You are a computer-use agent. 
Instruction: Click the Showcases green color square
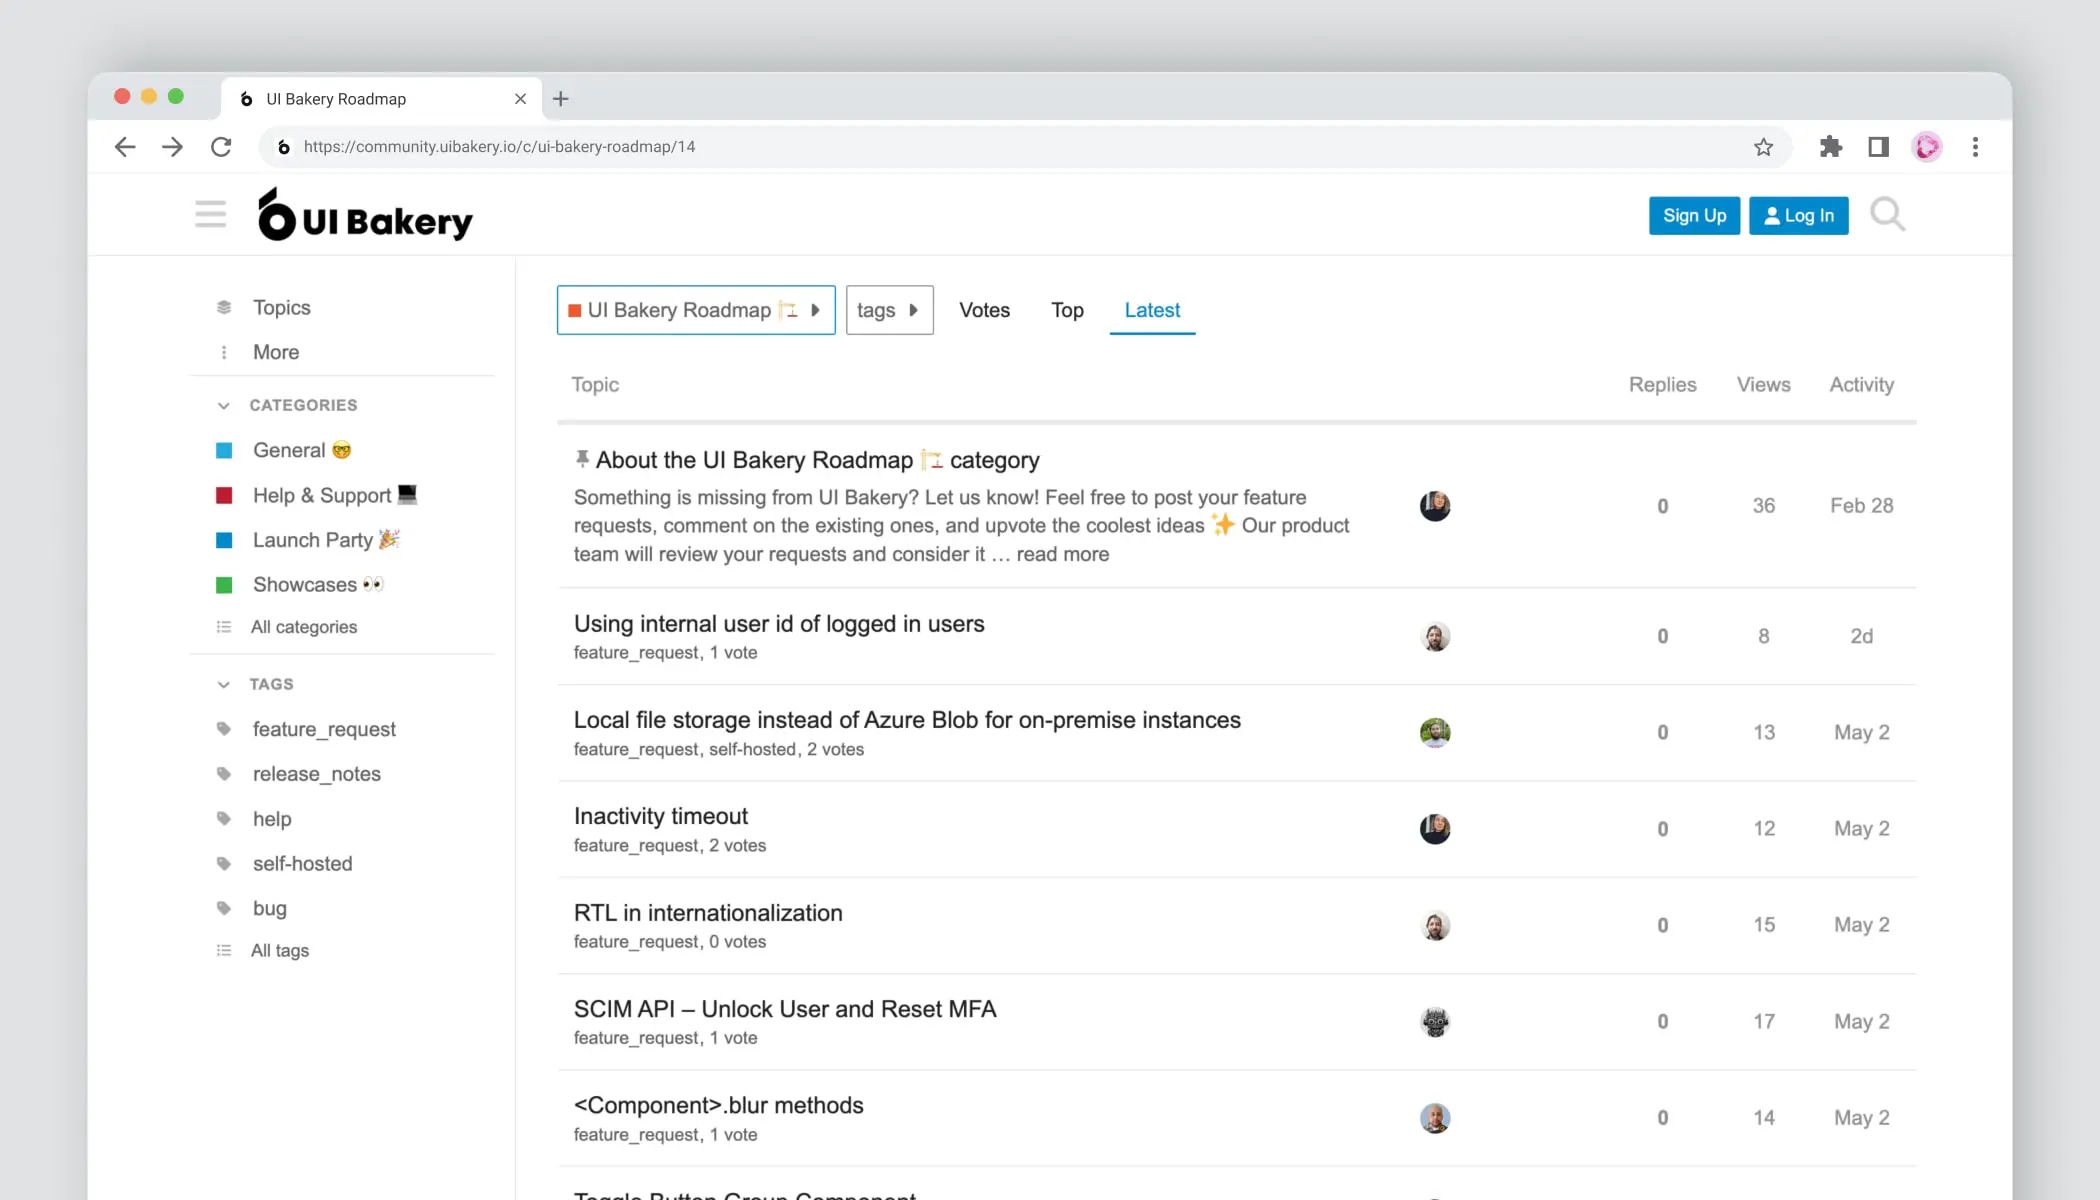click(224, 584)
